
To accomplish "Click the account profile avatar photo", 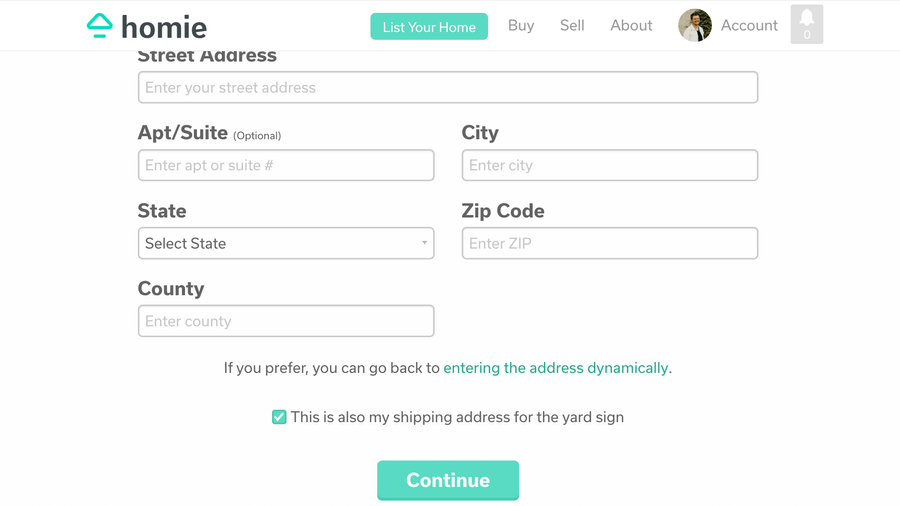I will [x=695, y=26].
